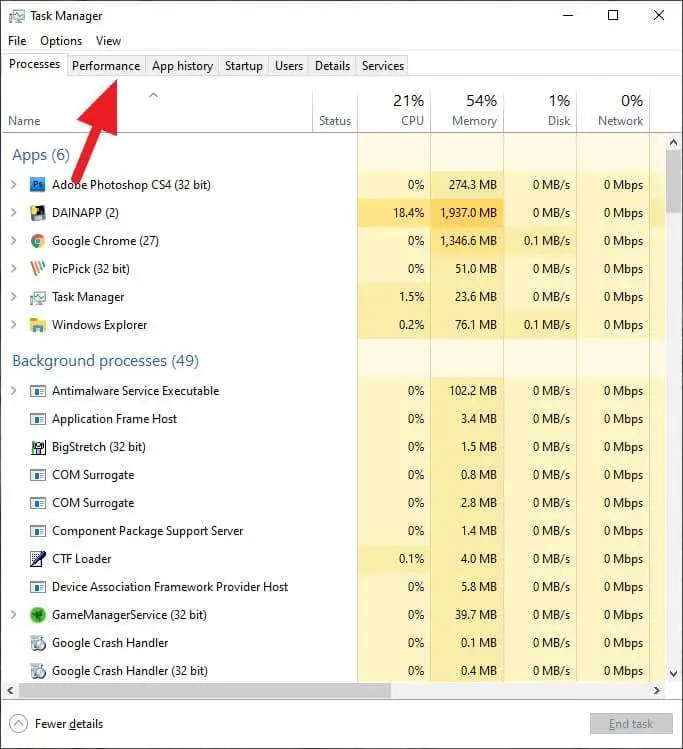This screenshot has width=683, height=749.
Task: Open the File menu
Action: point(17,41)
